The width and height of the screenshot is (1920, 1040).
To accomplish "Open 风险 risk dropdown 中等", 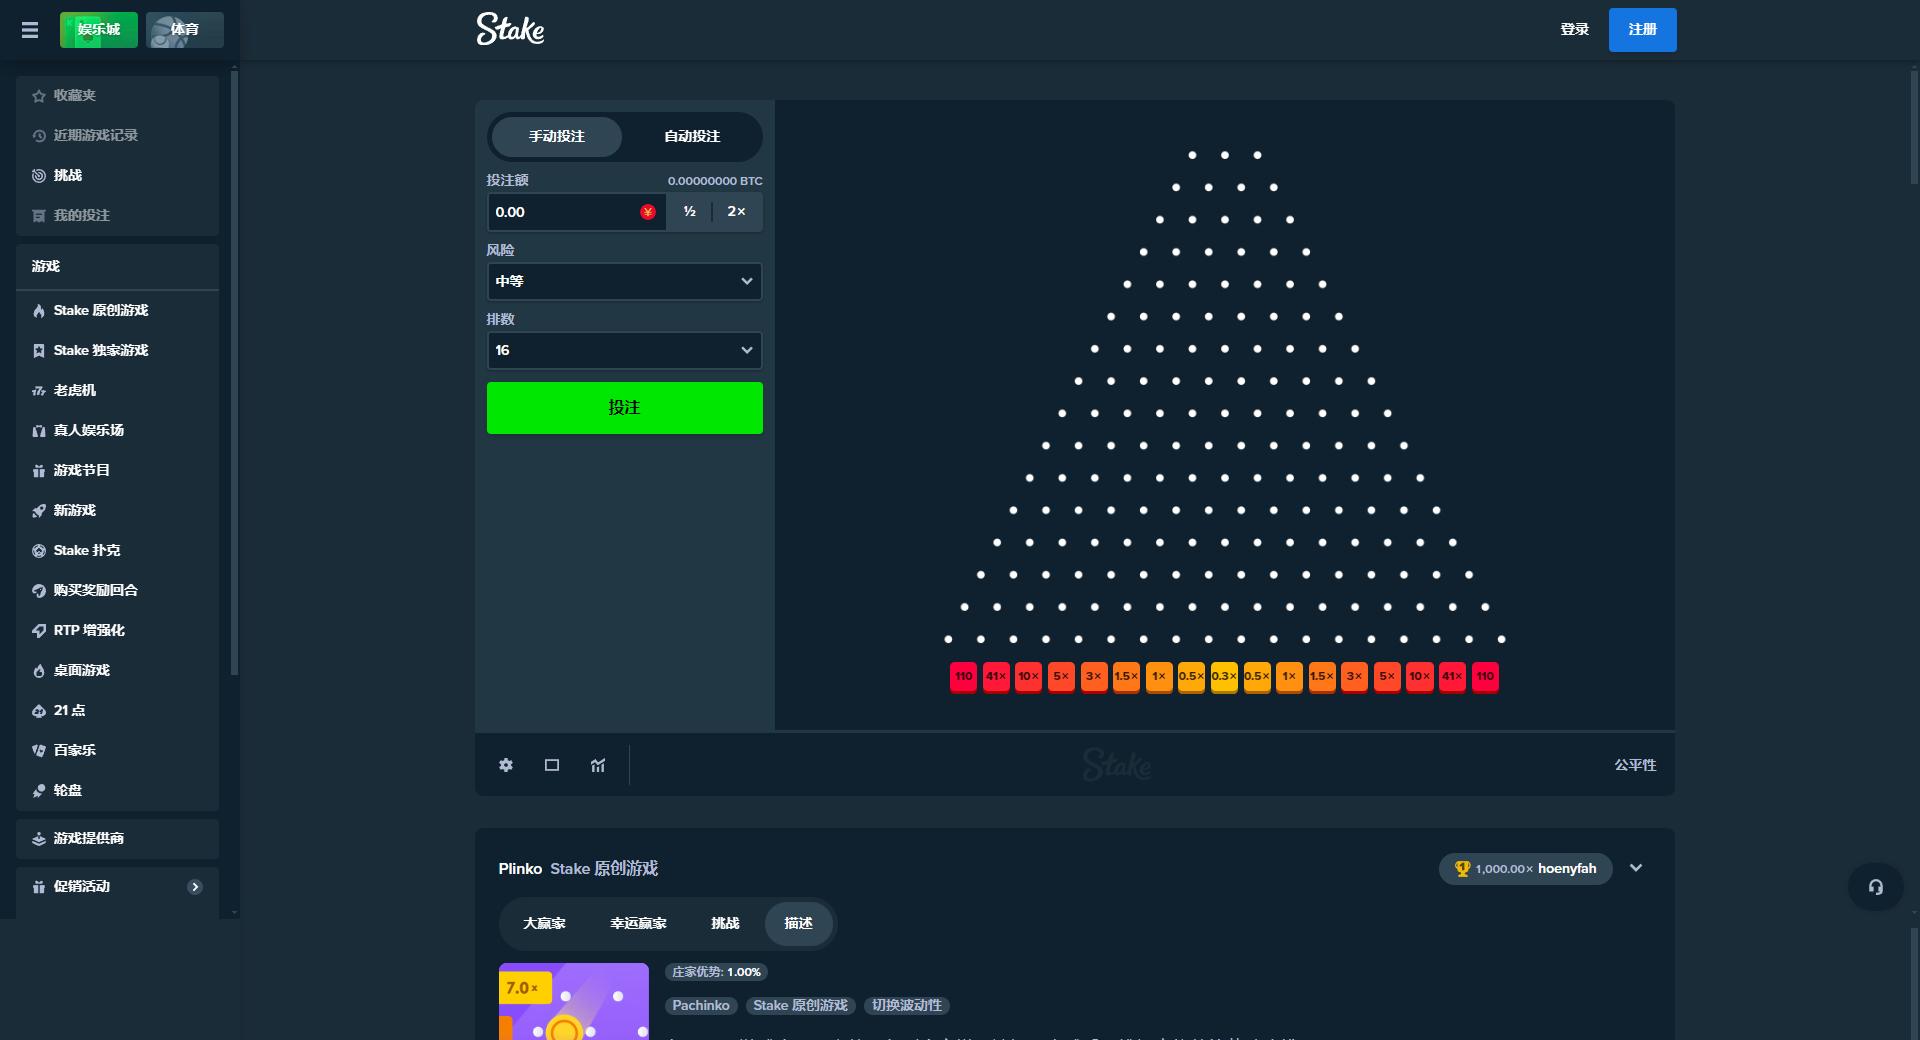I will [624, 281].
